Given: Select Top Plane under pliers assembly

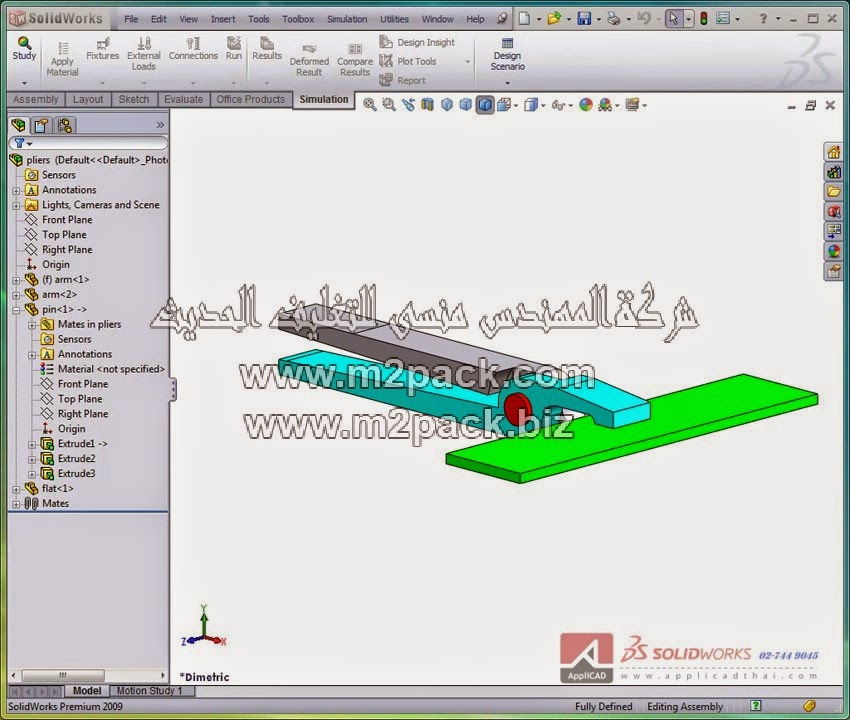Looking at the screenshot, I should point(56,235).
